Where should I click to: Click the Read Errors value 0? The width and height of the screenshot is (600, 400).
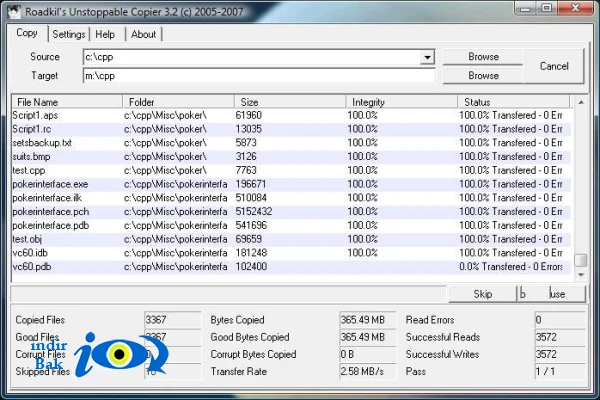click(560, 320)
